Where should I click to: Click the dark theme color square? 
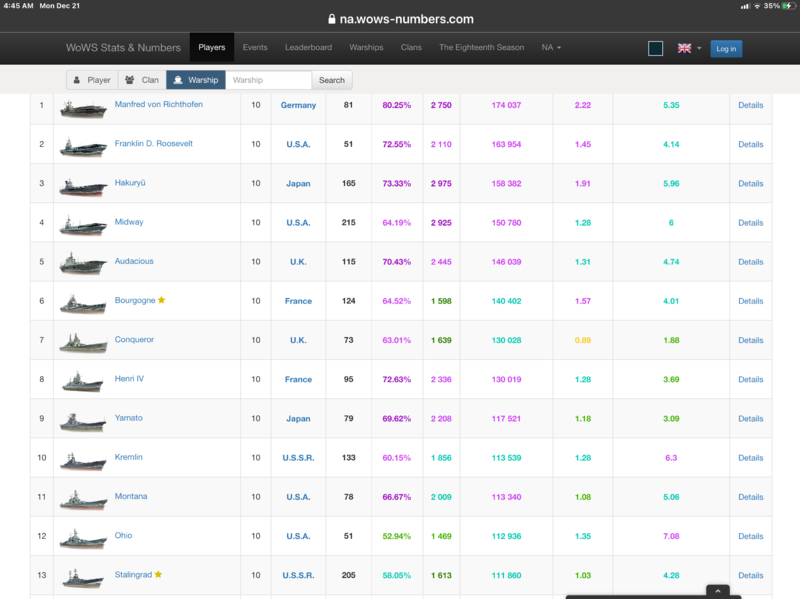655,48
